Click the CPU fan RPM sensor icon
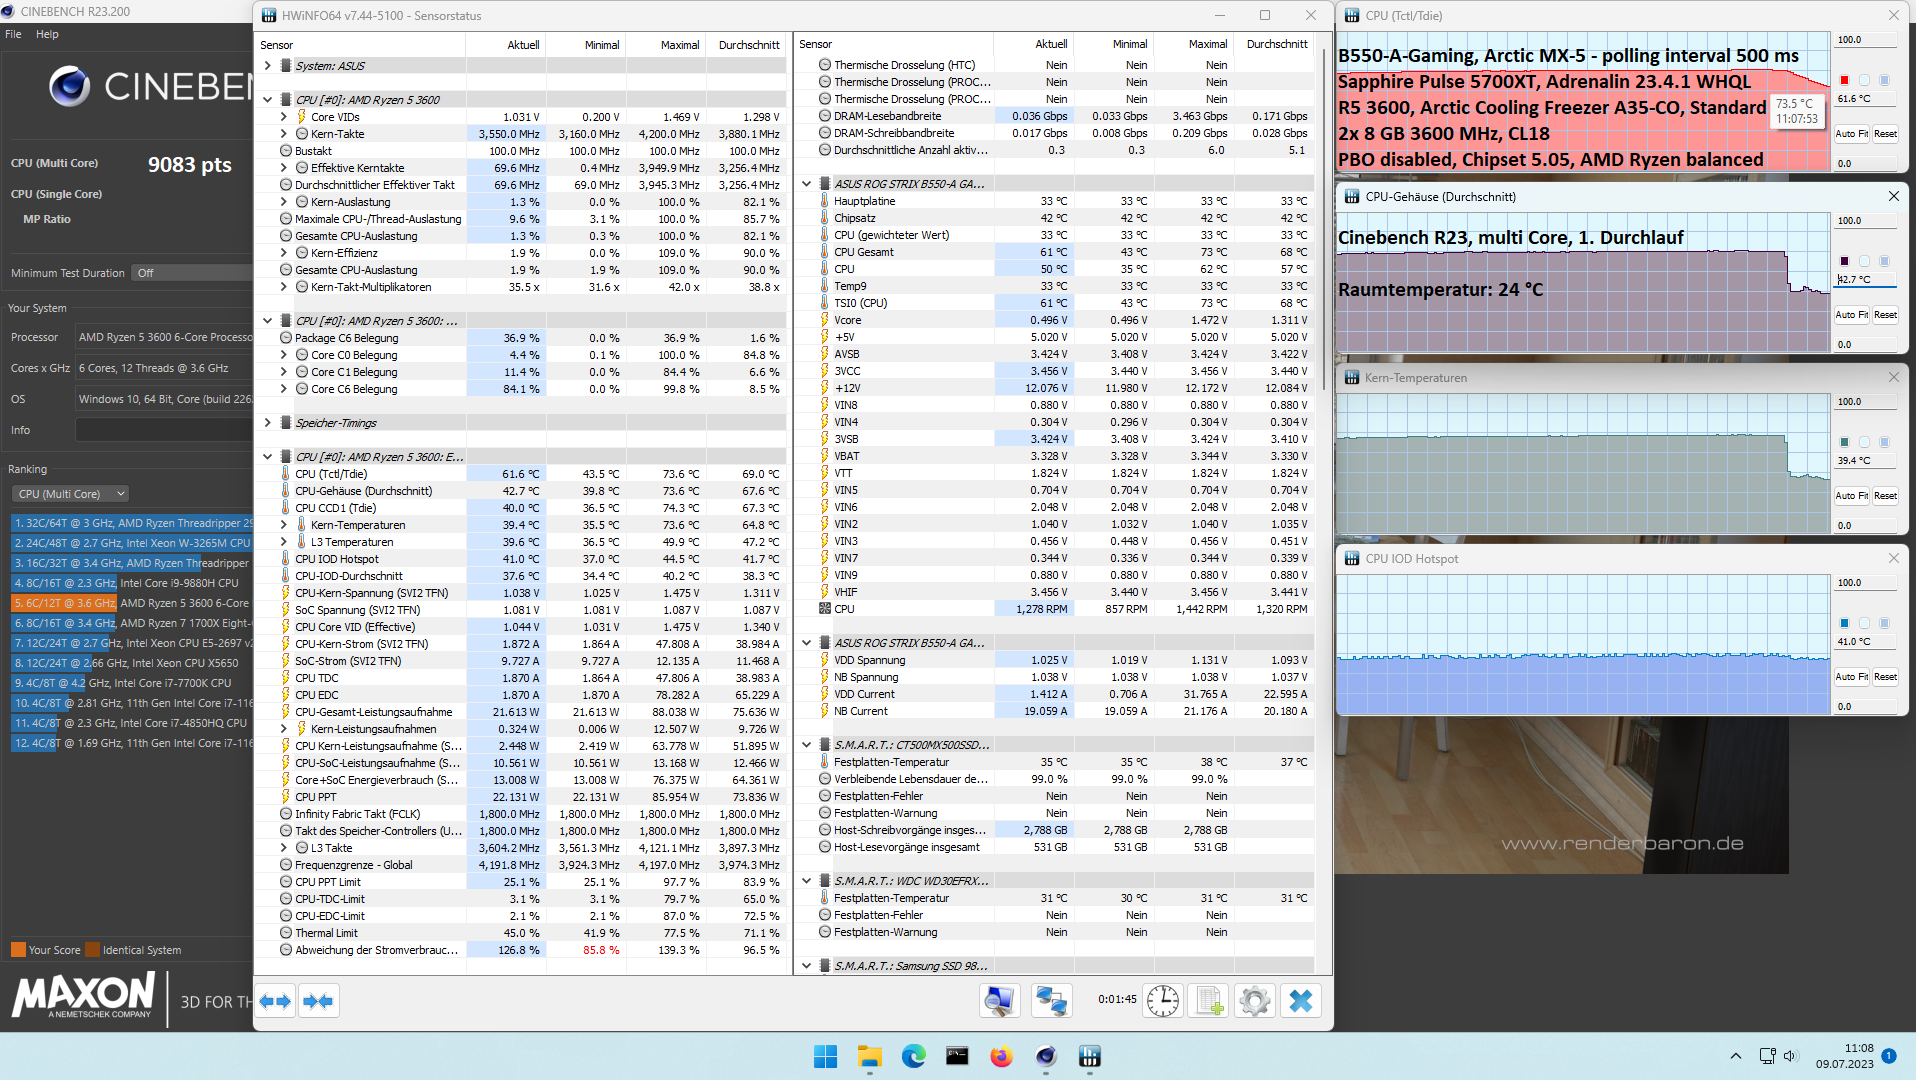The width and height of the screenshot is (1916, 1081). (x=825, y=609)
